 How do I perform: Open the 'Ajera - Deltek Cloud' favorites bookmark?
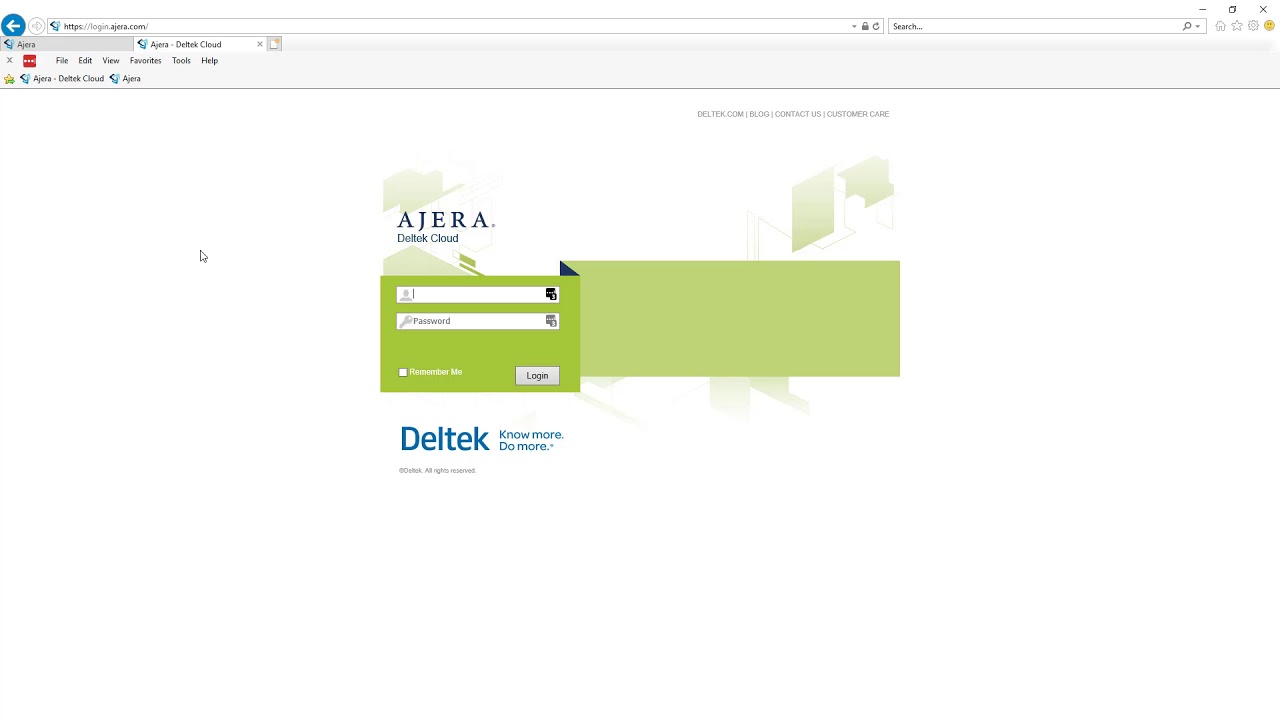pos(62,79)
